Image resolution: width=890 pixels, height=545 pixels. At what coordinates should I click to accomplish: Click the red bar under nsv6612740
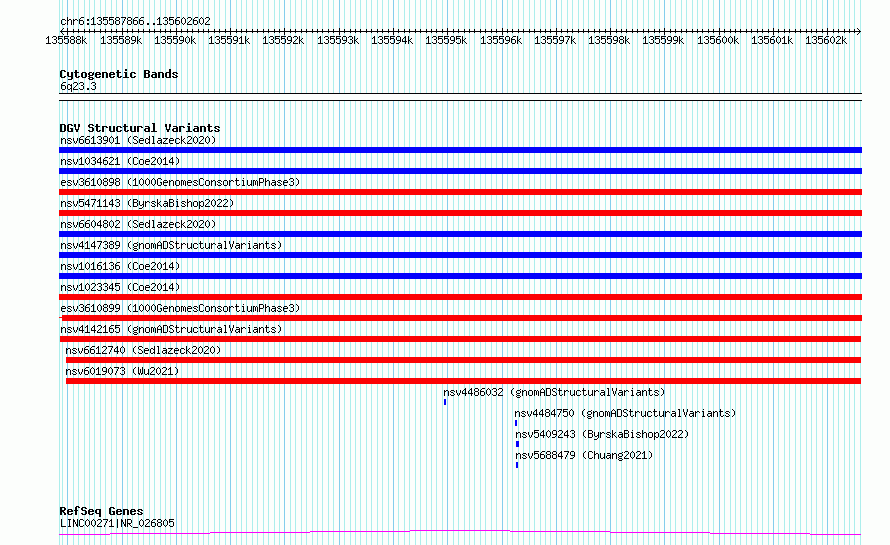click(463, 360)
